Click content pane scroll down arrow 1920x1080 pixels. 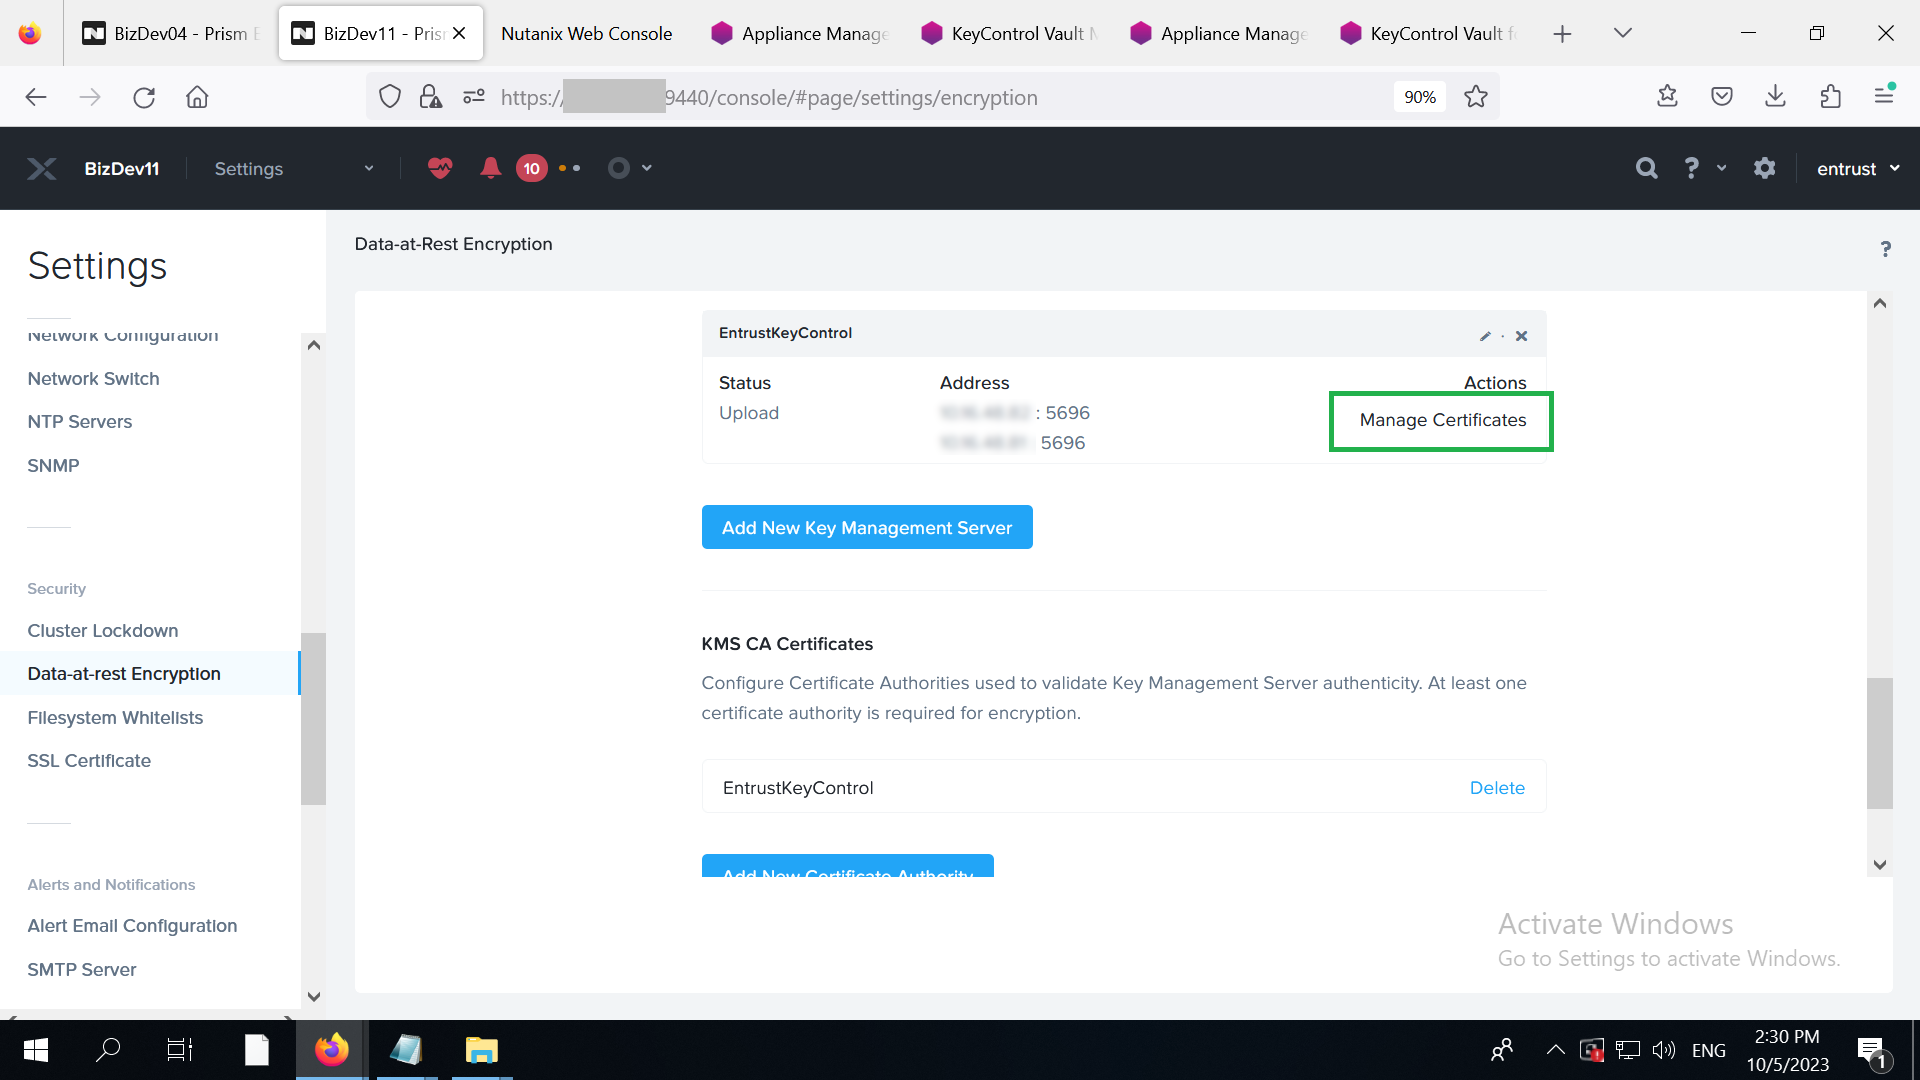[x=1880, y=865]
